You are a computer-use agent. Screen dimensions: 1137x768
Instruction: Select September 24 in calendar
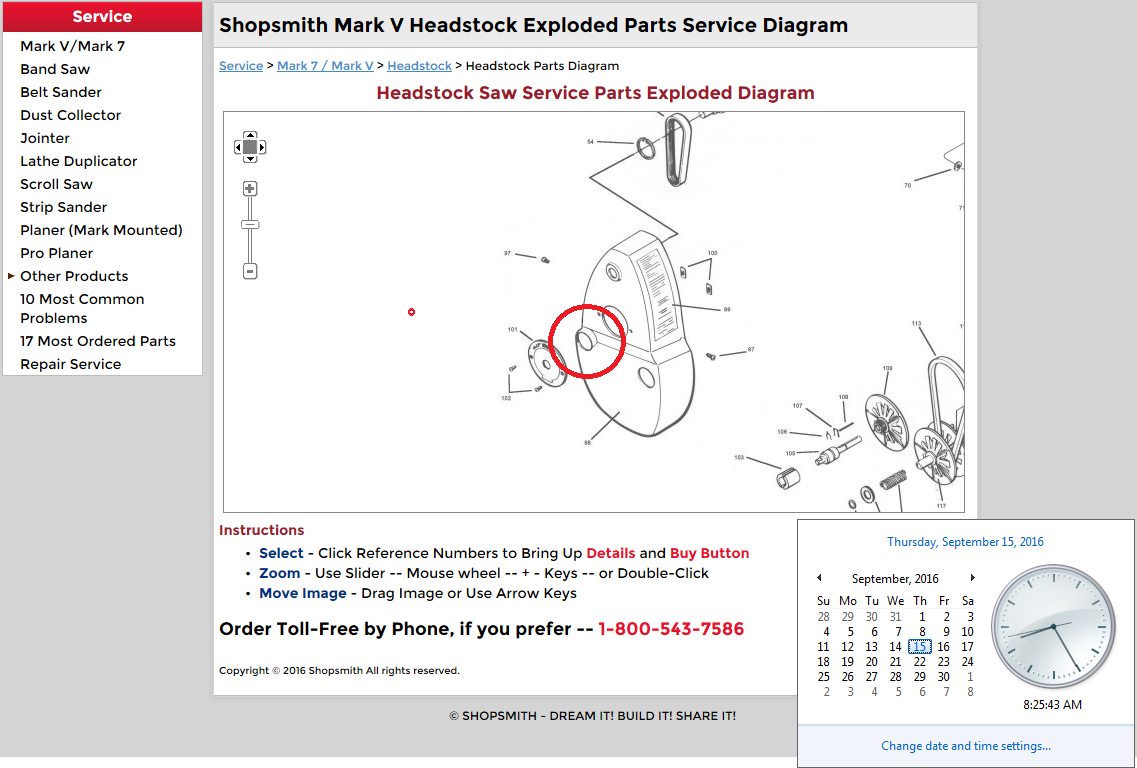tap(967, 661)
